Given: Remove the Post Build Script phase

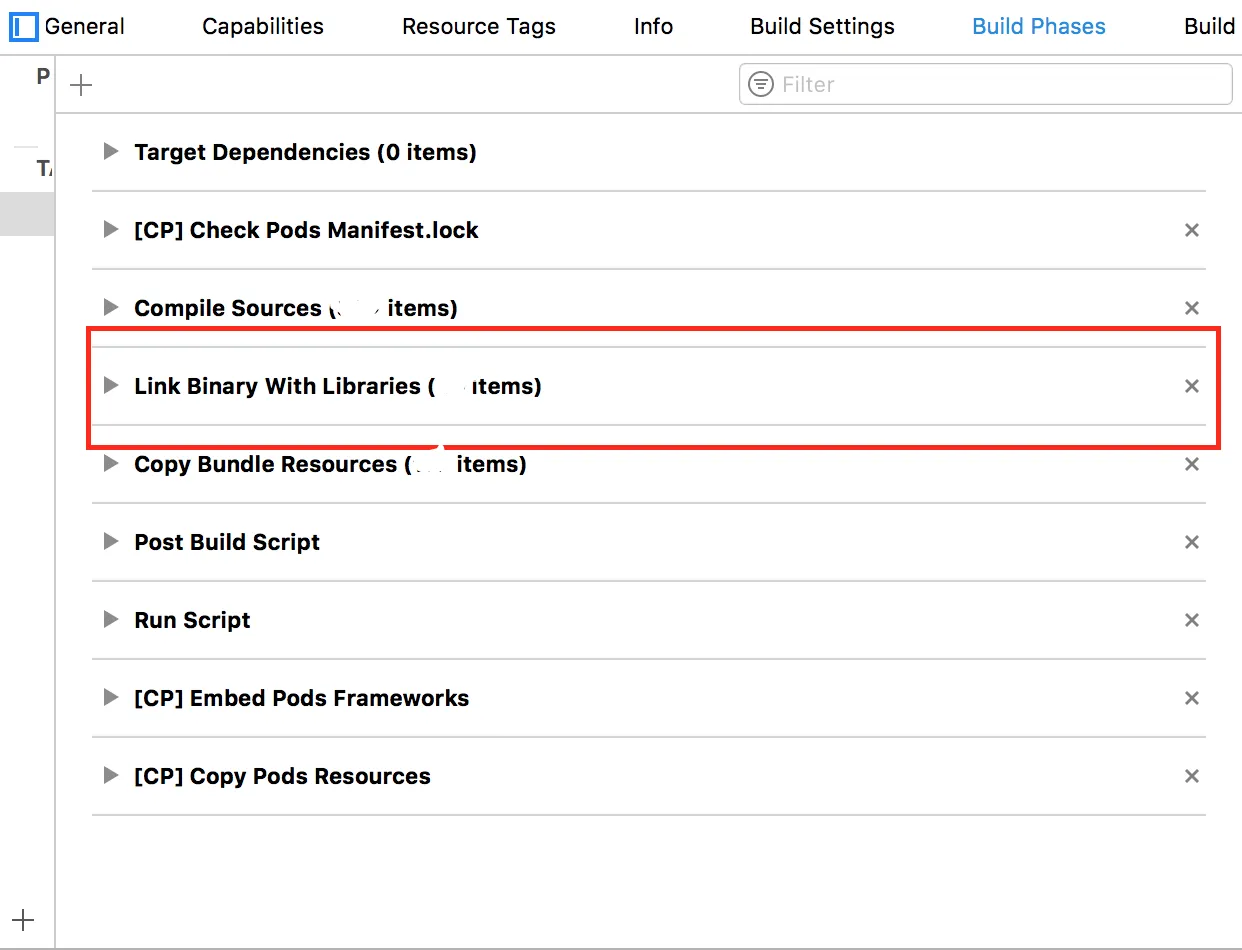Looking at the screenshot, I should [1191, 542].
